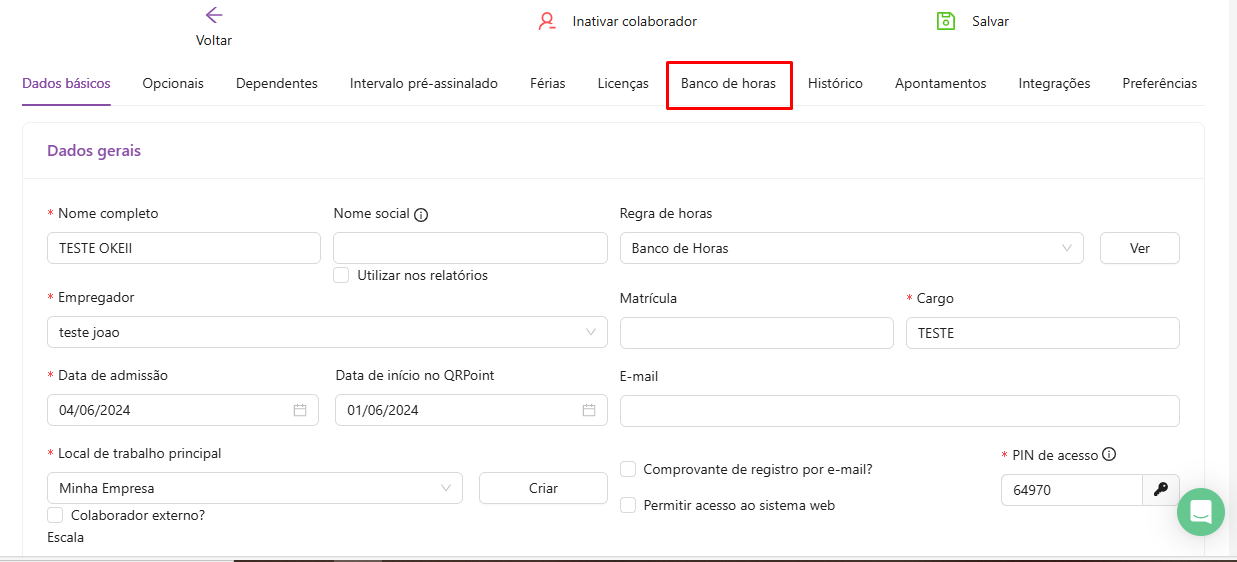Check Comprovante de registro por e-mail
The height and width of the screenshot is (562, 1237).
[x=628, y=469]
